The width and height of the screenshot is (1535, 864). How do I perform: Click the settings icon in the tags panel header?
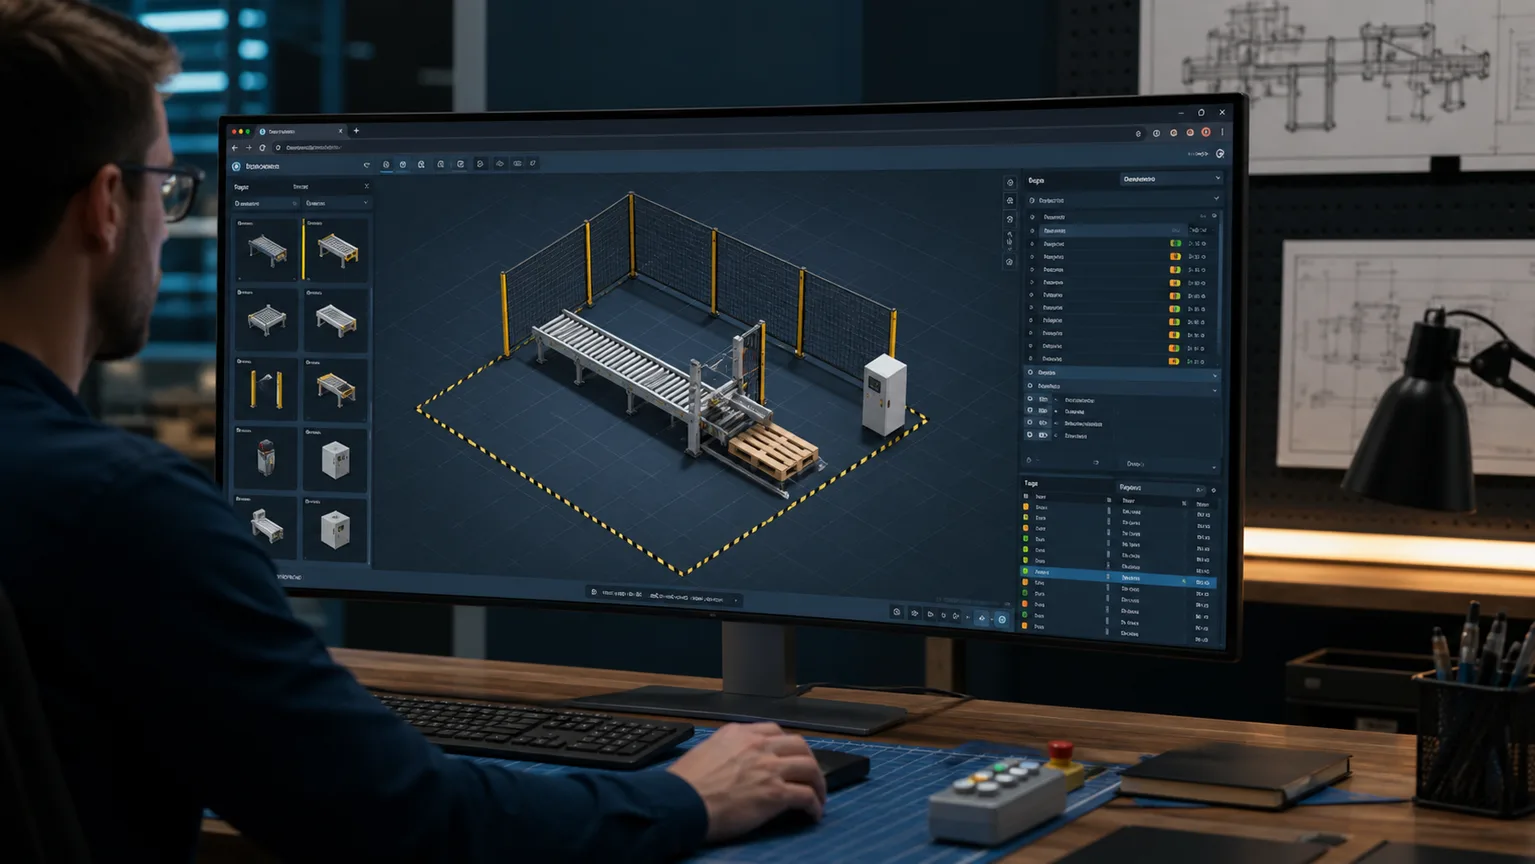coord(1214,490)
